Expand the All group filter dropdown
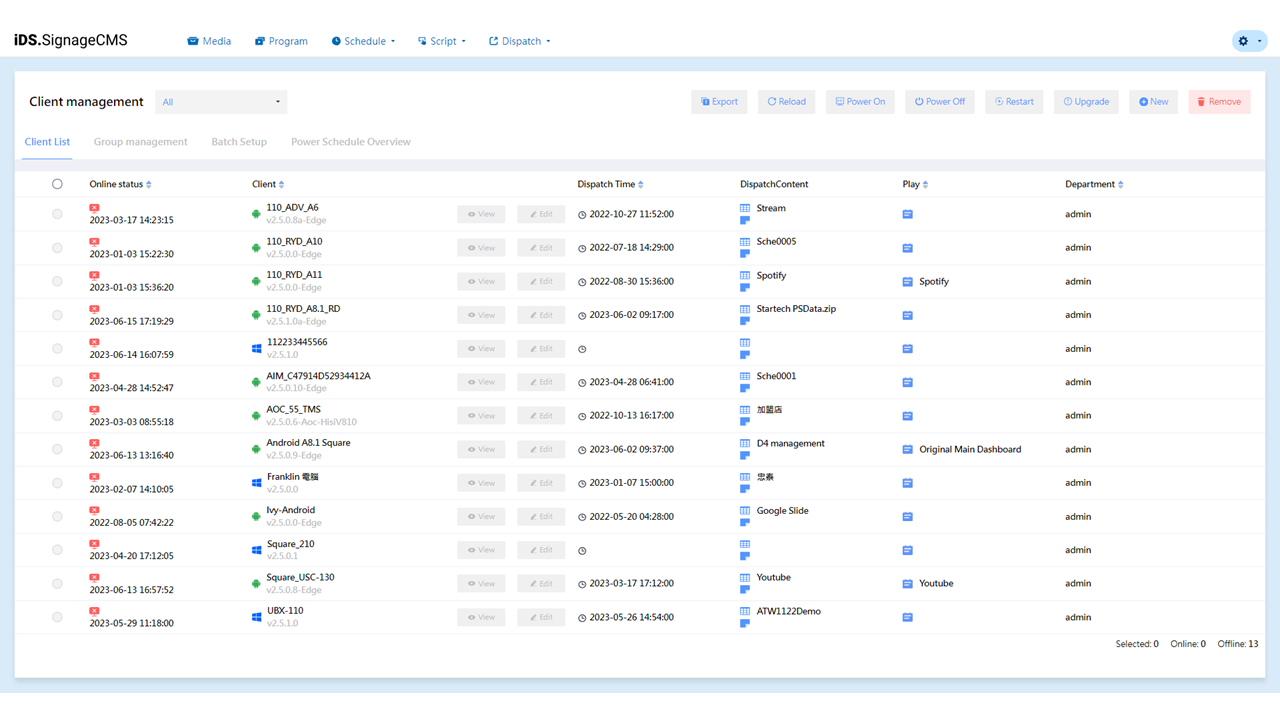Viewport: 1280px width, 720px height. (x=221, y=102)
